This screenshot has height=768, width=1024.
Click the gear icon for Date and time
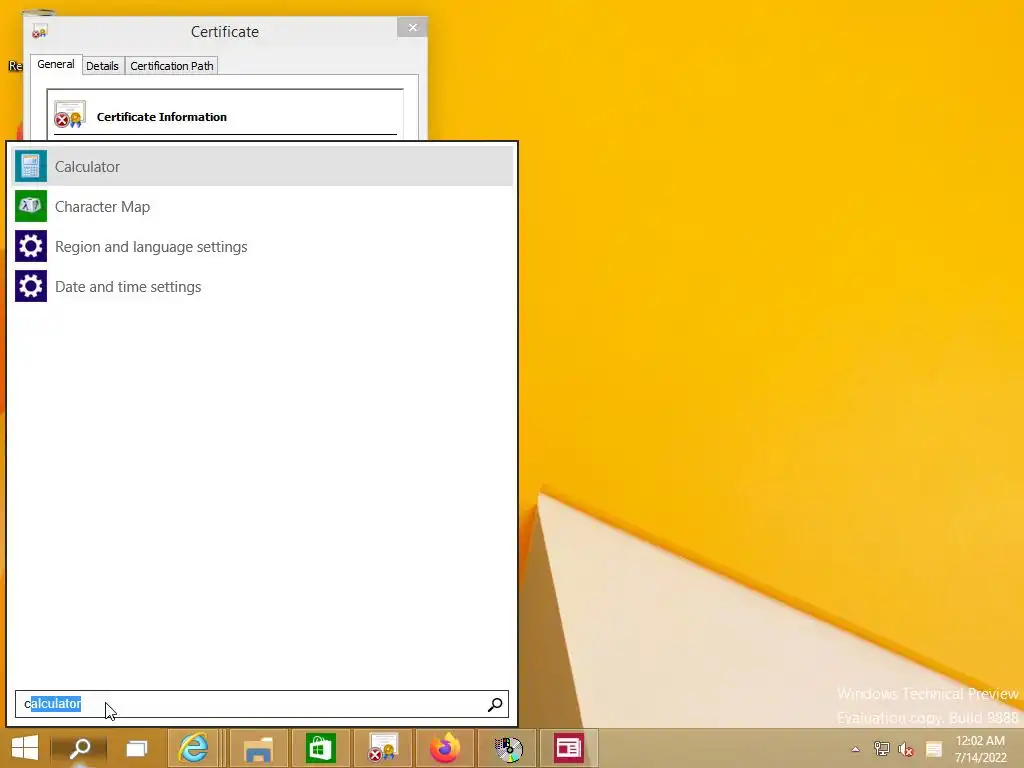click(x=31, y=287)
